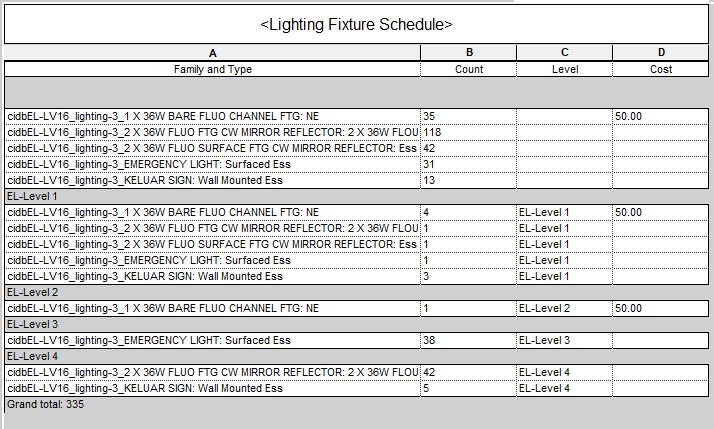Click the cost cell 50.00 in first row
Image resolution: width=714 pixels, height=429 pixels.
[661, 117]
